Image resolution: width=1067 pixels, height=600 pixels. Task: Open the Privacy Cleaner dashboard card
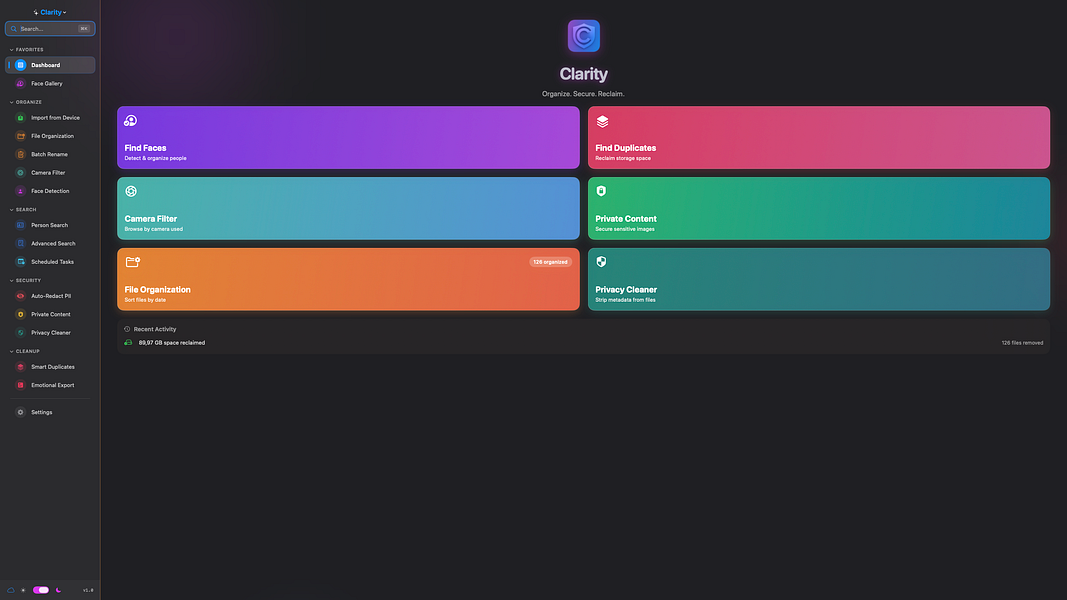[819, 279]
